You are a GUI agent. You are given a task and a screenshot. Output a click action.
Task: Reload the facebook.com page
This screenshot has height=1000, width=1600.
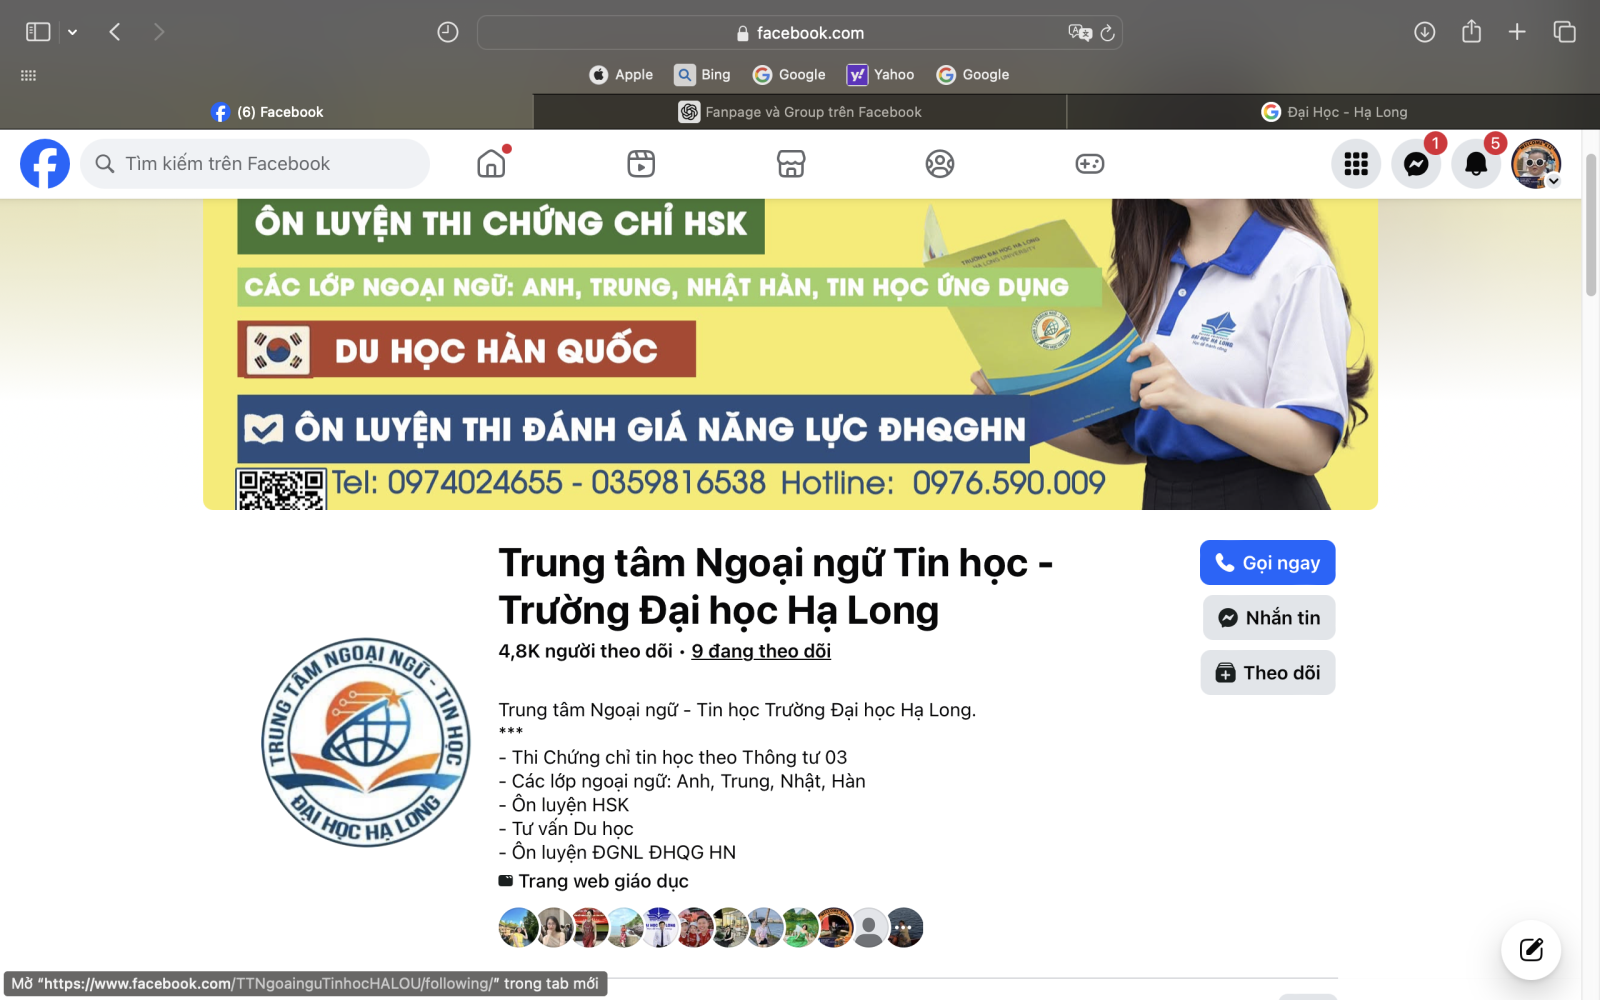click(x=1107, y=33)
